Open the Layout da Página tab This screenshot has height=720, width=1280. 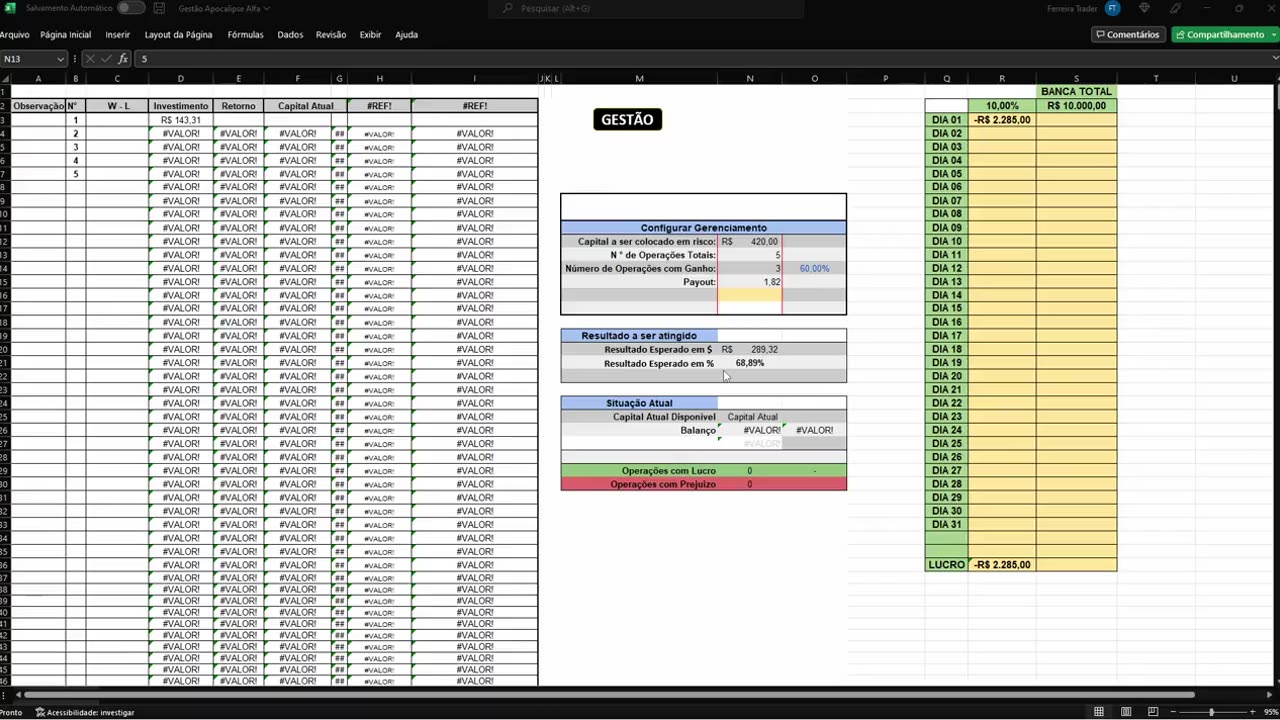click(178, 34)
